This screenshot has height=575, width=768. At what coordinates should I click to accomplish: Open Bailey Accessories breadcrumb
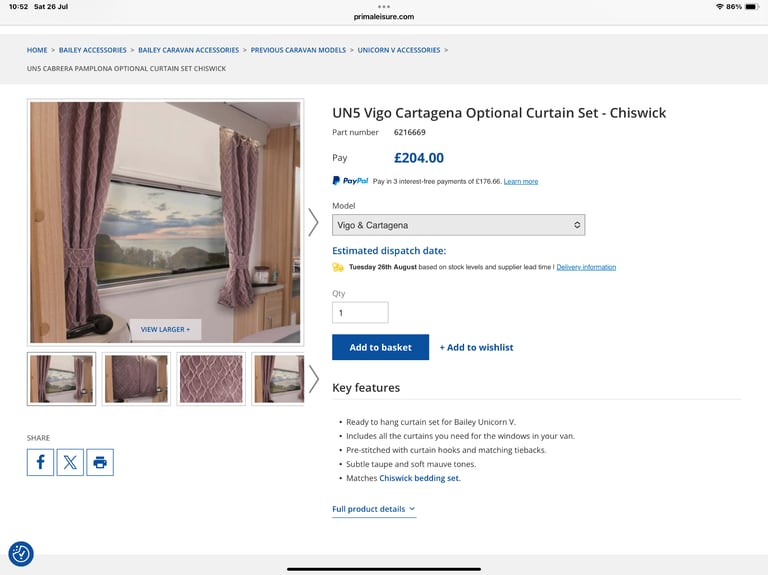point(93,50)
